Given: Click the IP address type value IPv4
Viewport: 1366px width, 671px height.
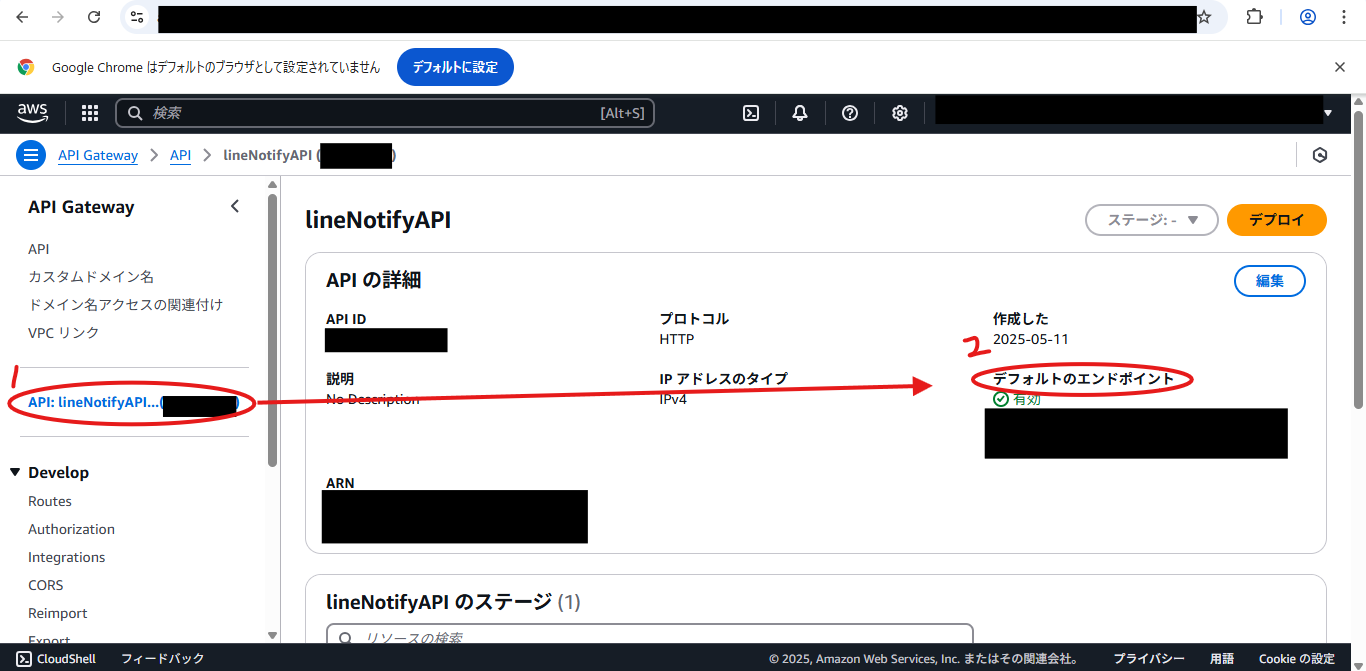Looking at the screenshot, I should click(673, 399).
